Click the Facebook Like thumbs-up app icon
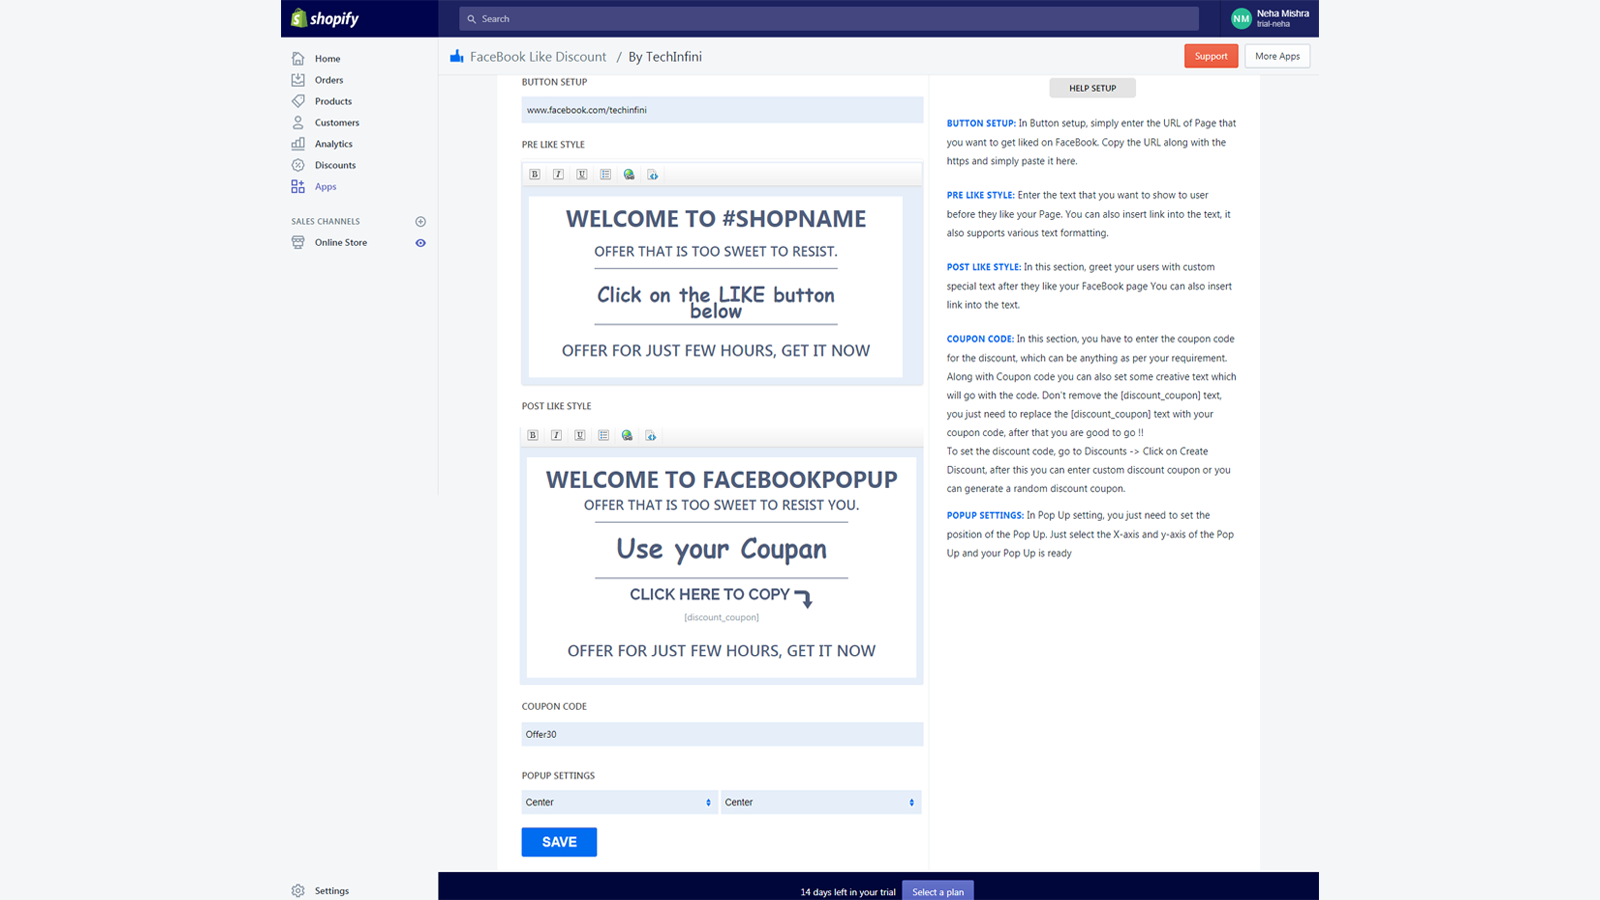The width and height of the screenshot is (1600, 900). pos(457,56)
